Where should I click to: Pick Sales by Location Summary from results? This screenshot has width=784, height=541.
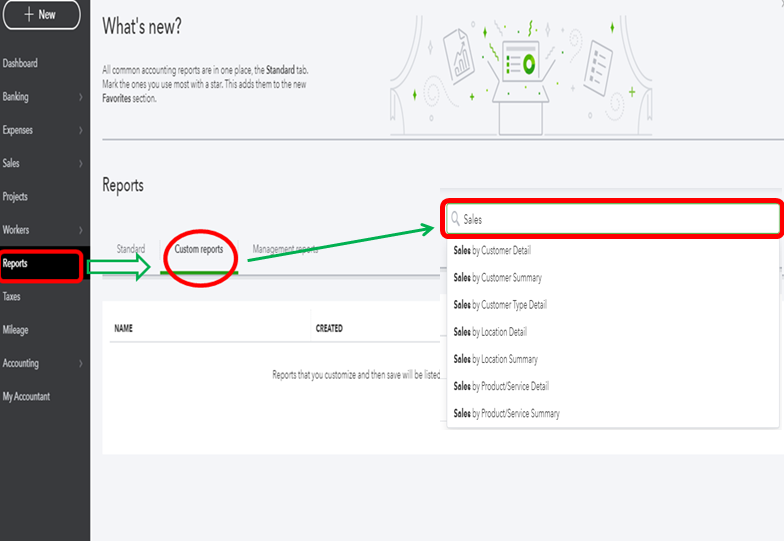click(x=495, y=359)
